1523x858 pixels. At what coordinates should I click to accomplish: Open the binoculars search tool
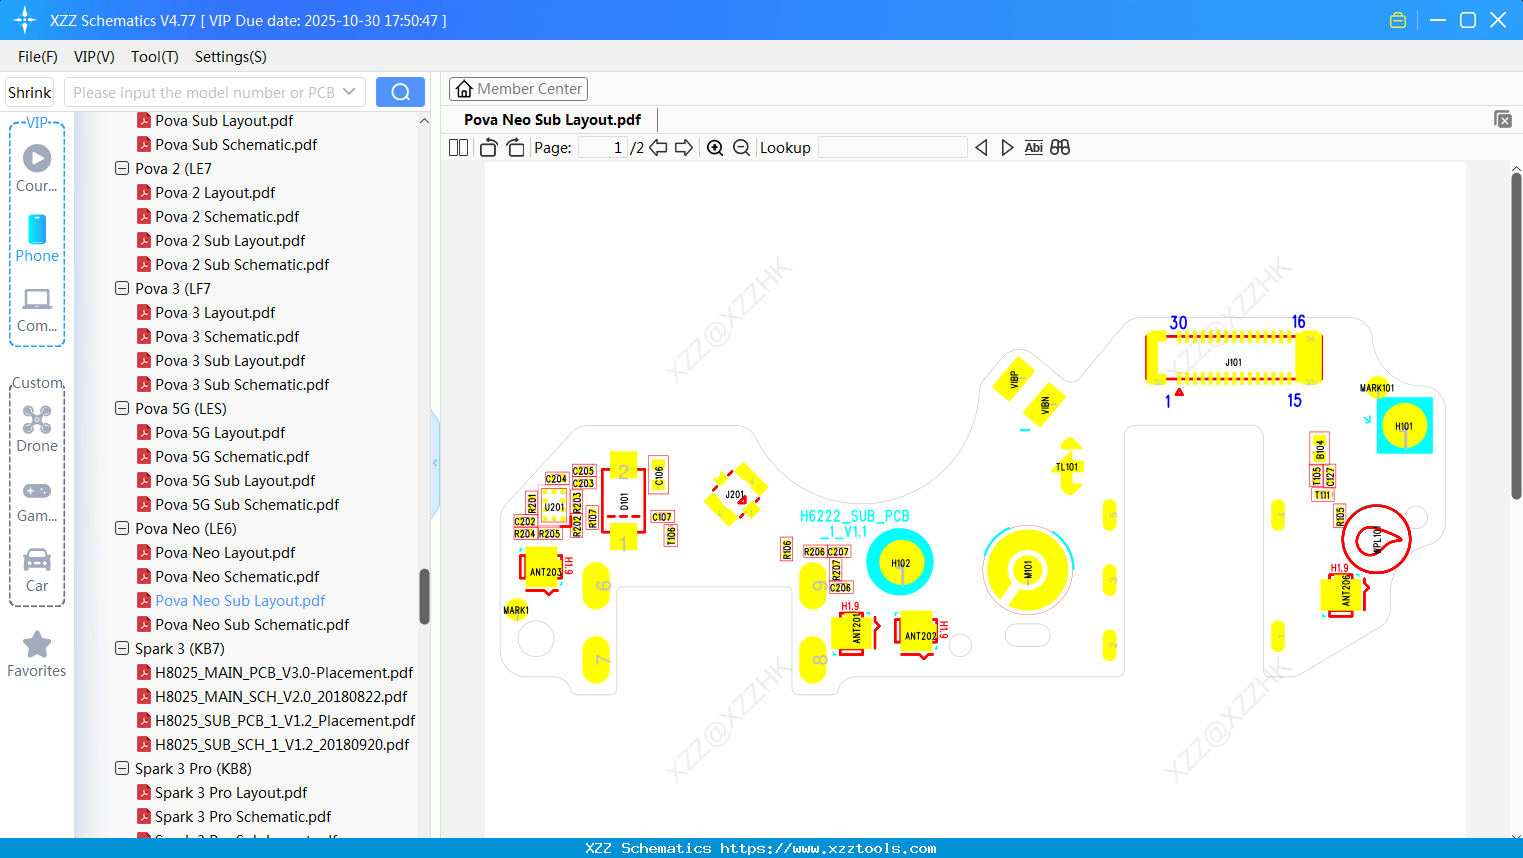point(1060,147)
